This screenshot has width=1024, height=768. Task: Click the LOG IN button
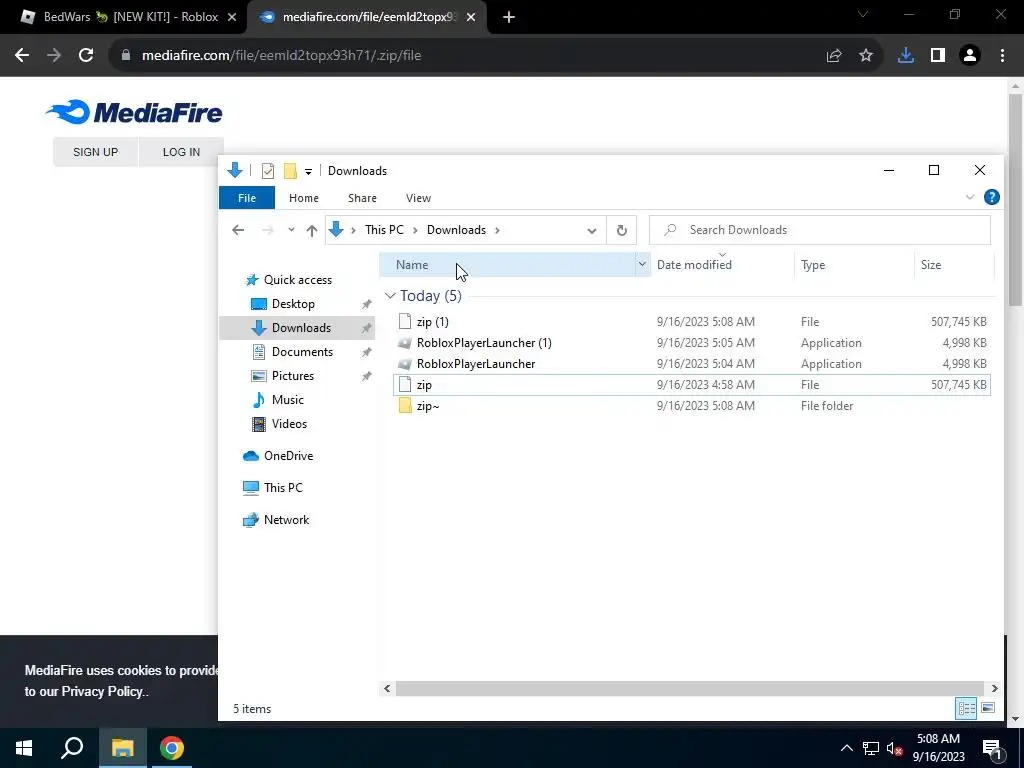(181, 152)
